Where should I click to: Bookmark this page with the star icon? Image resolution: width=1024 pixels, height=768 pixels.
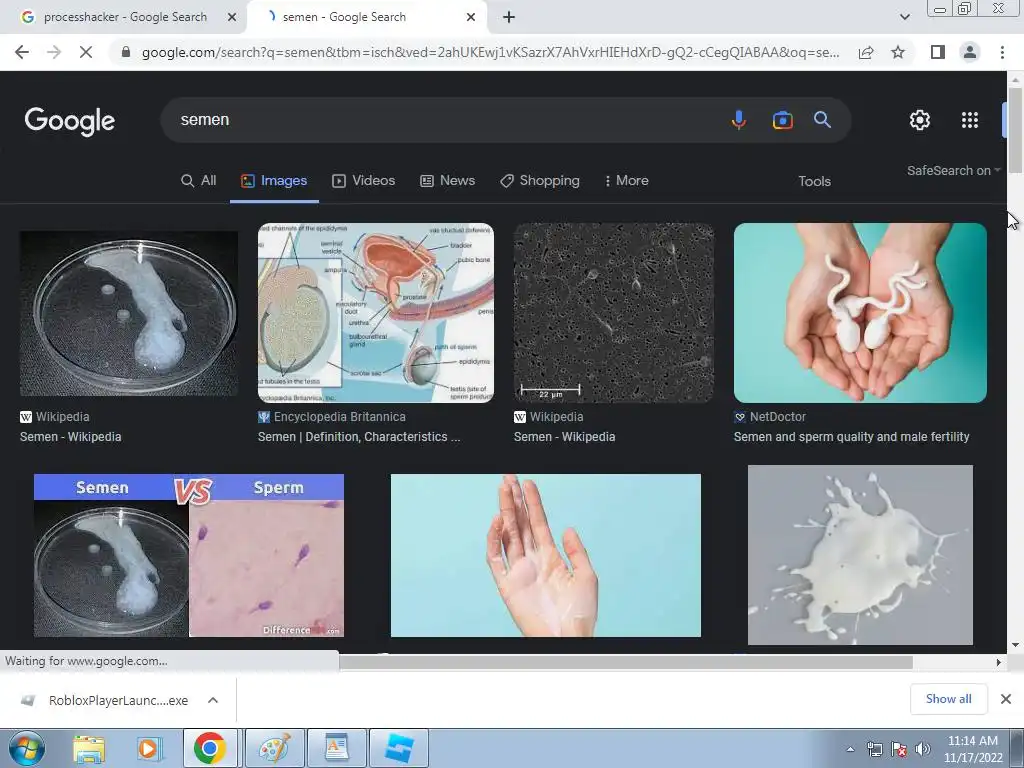pos(898,52)
